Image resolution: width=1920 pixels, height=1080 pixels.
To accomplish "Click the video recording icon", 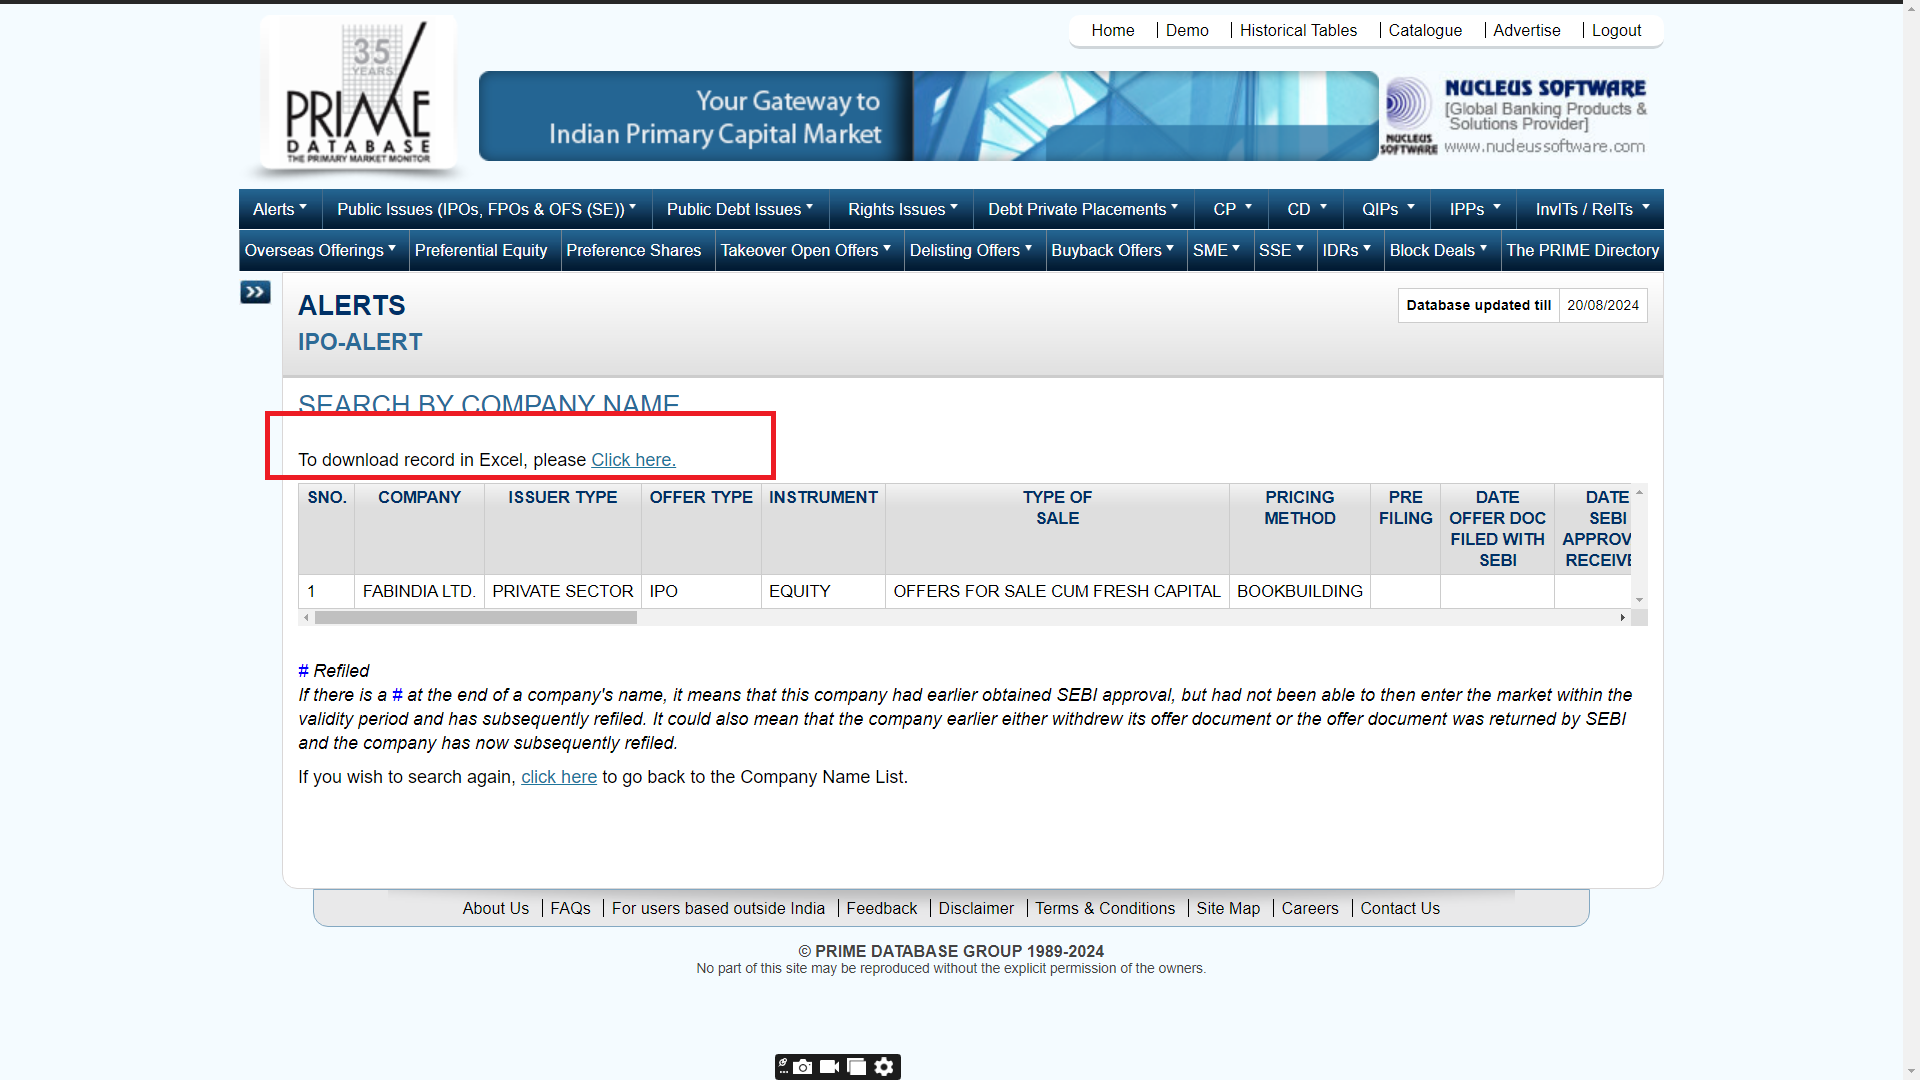I will 830,1067.
